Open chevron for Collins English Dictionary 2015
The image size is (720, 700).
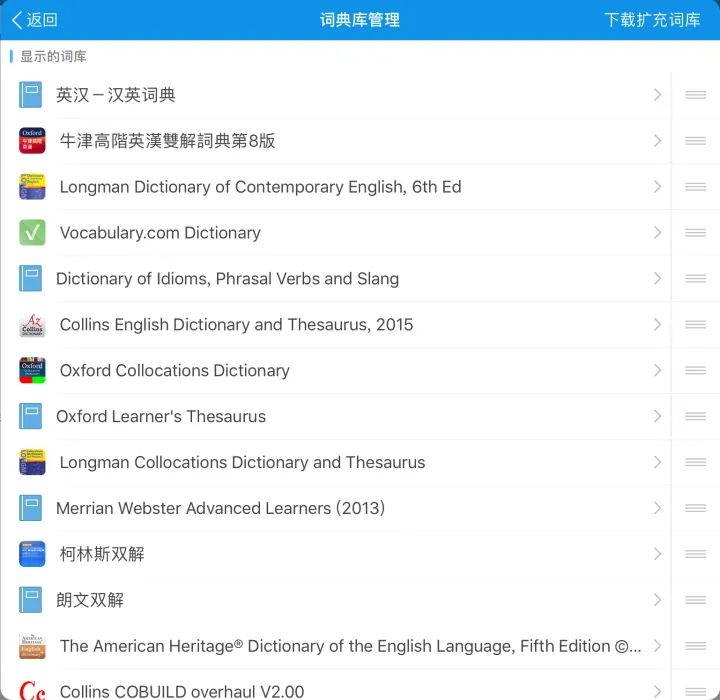(658, 324)
